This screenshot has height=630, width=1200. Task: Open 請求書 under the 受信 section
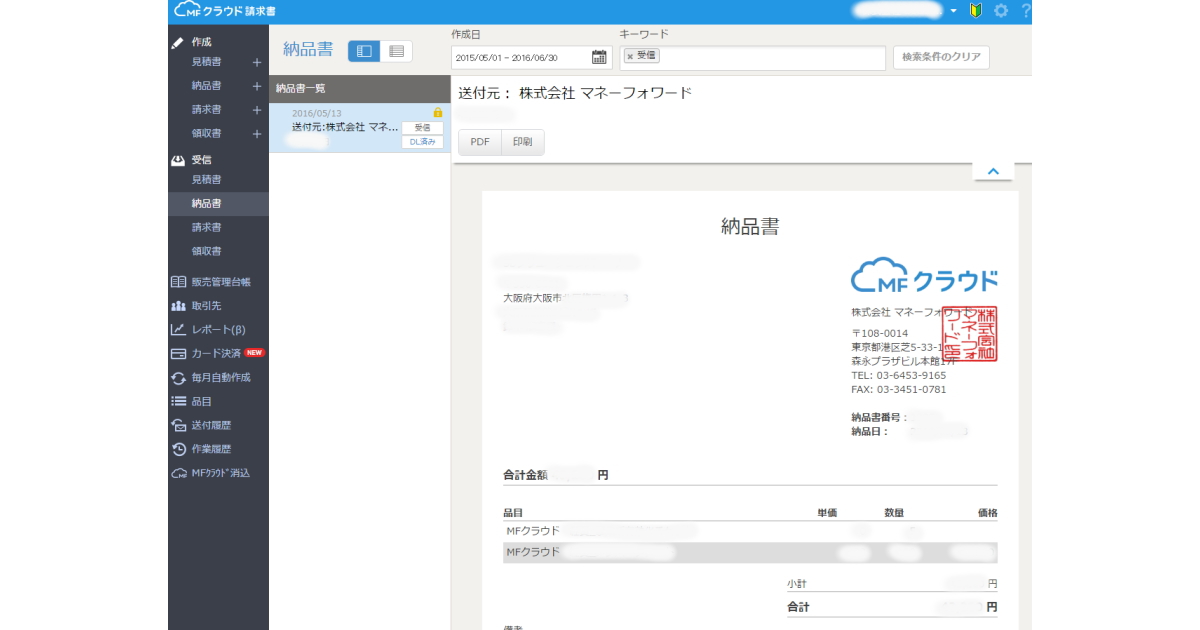pos(206,227)
